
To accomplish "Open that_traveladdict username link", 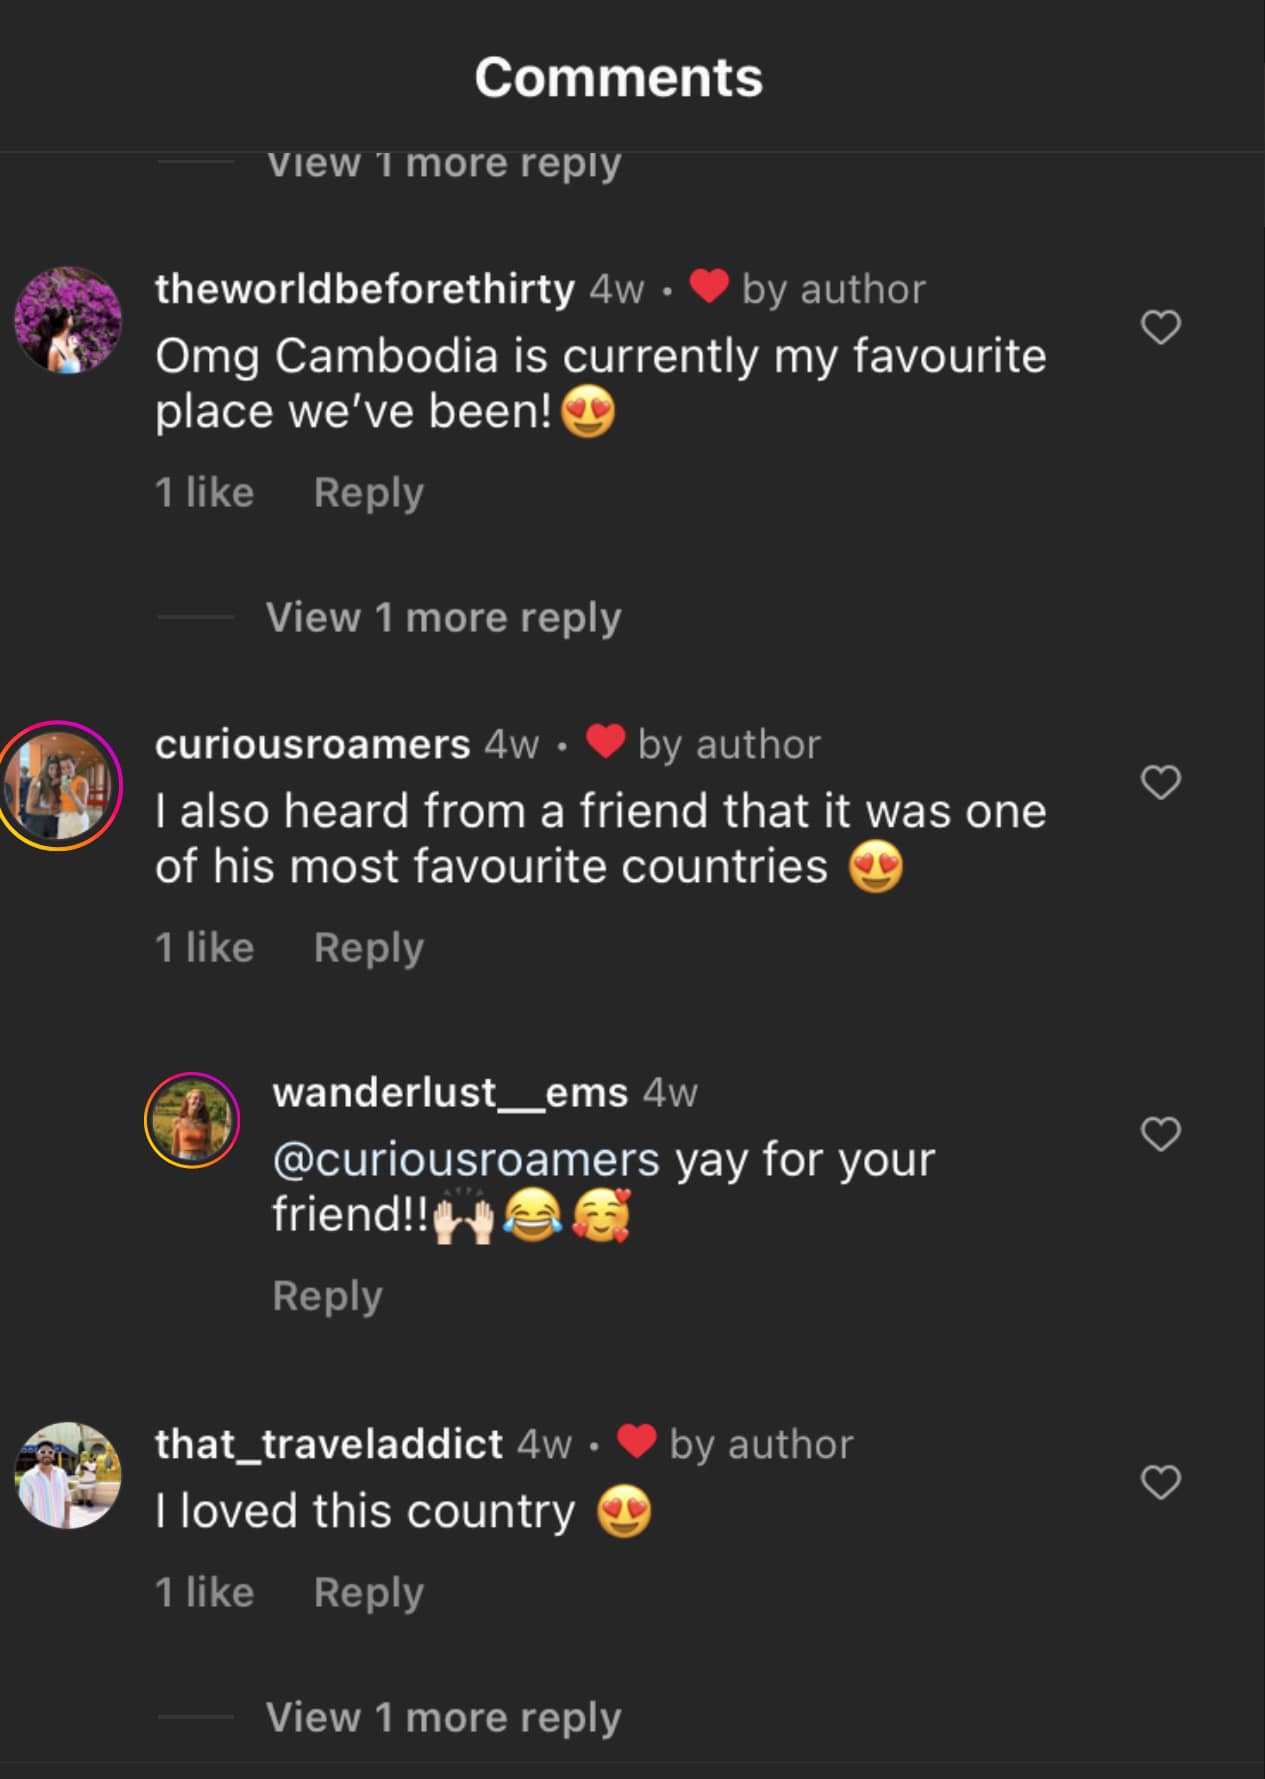I will 329,1444.
